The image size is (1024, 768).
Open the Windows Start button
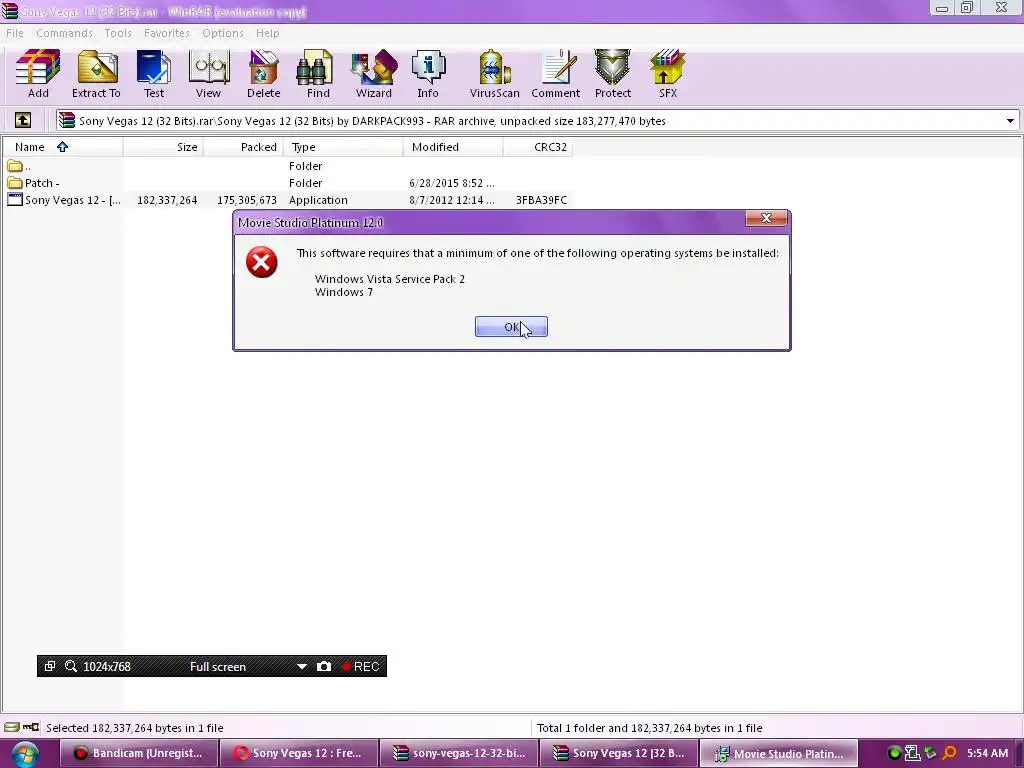point(25,754)
